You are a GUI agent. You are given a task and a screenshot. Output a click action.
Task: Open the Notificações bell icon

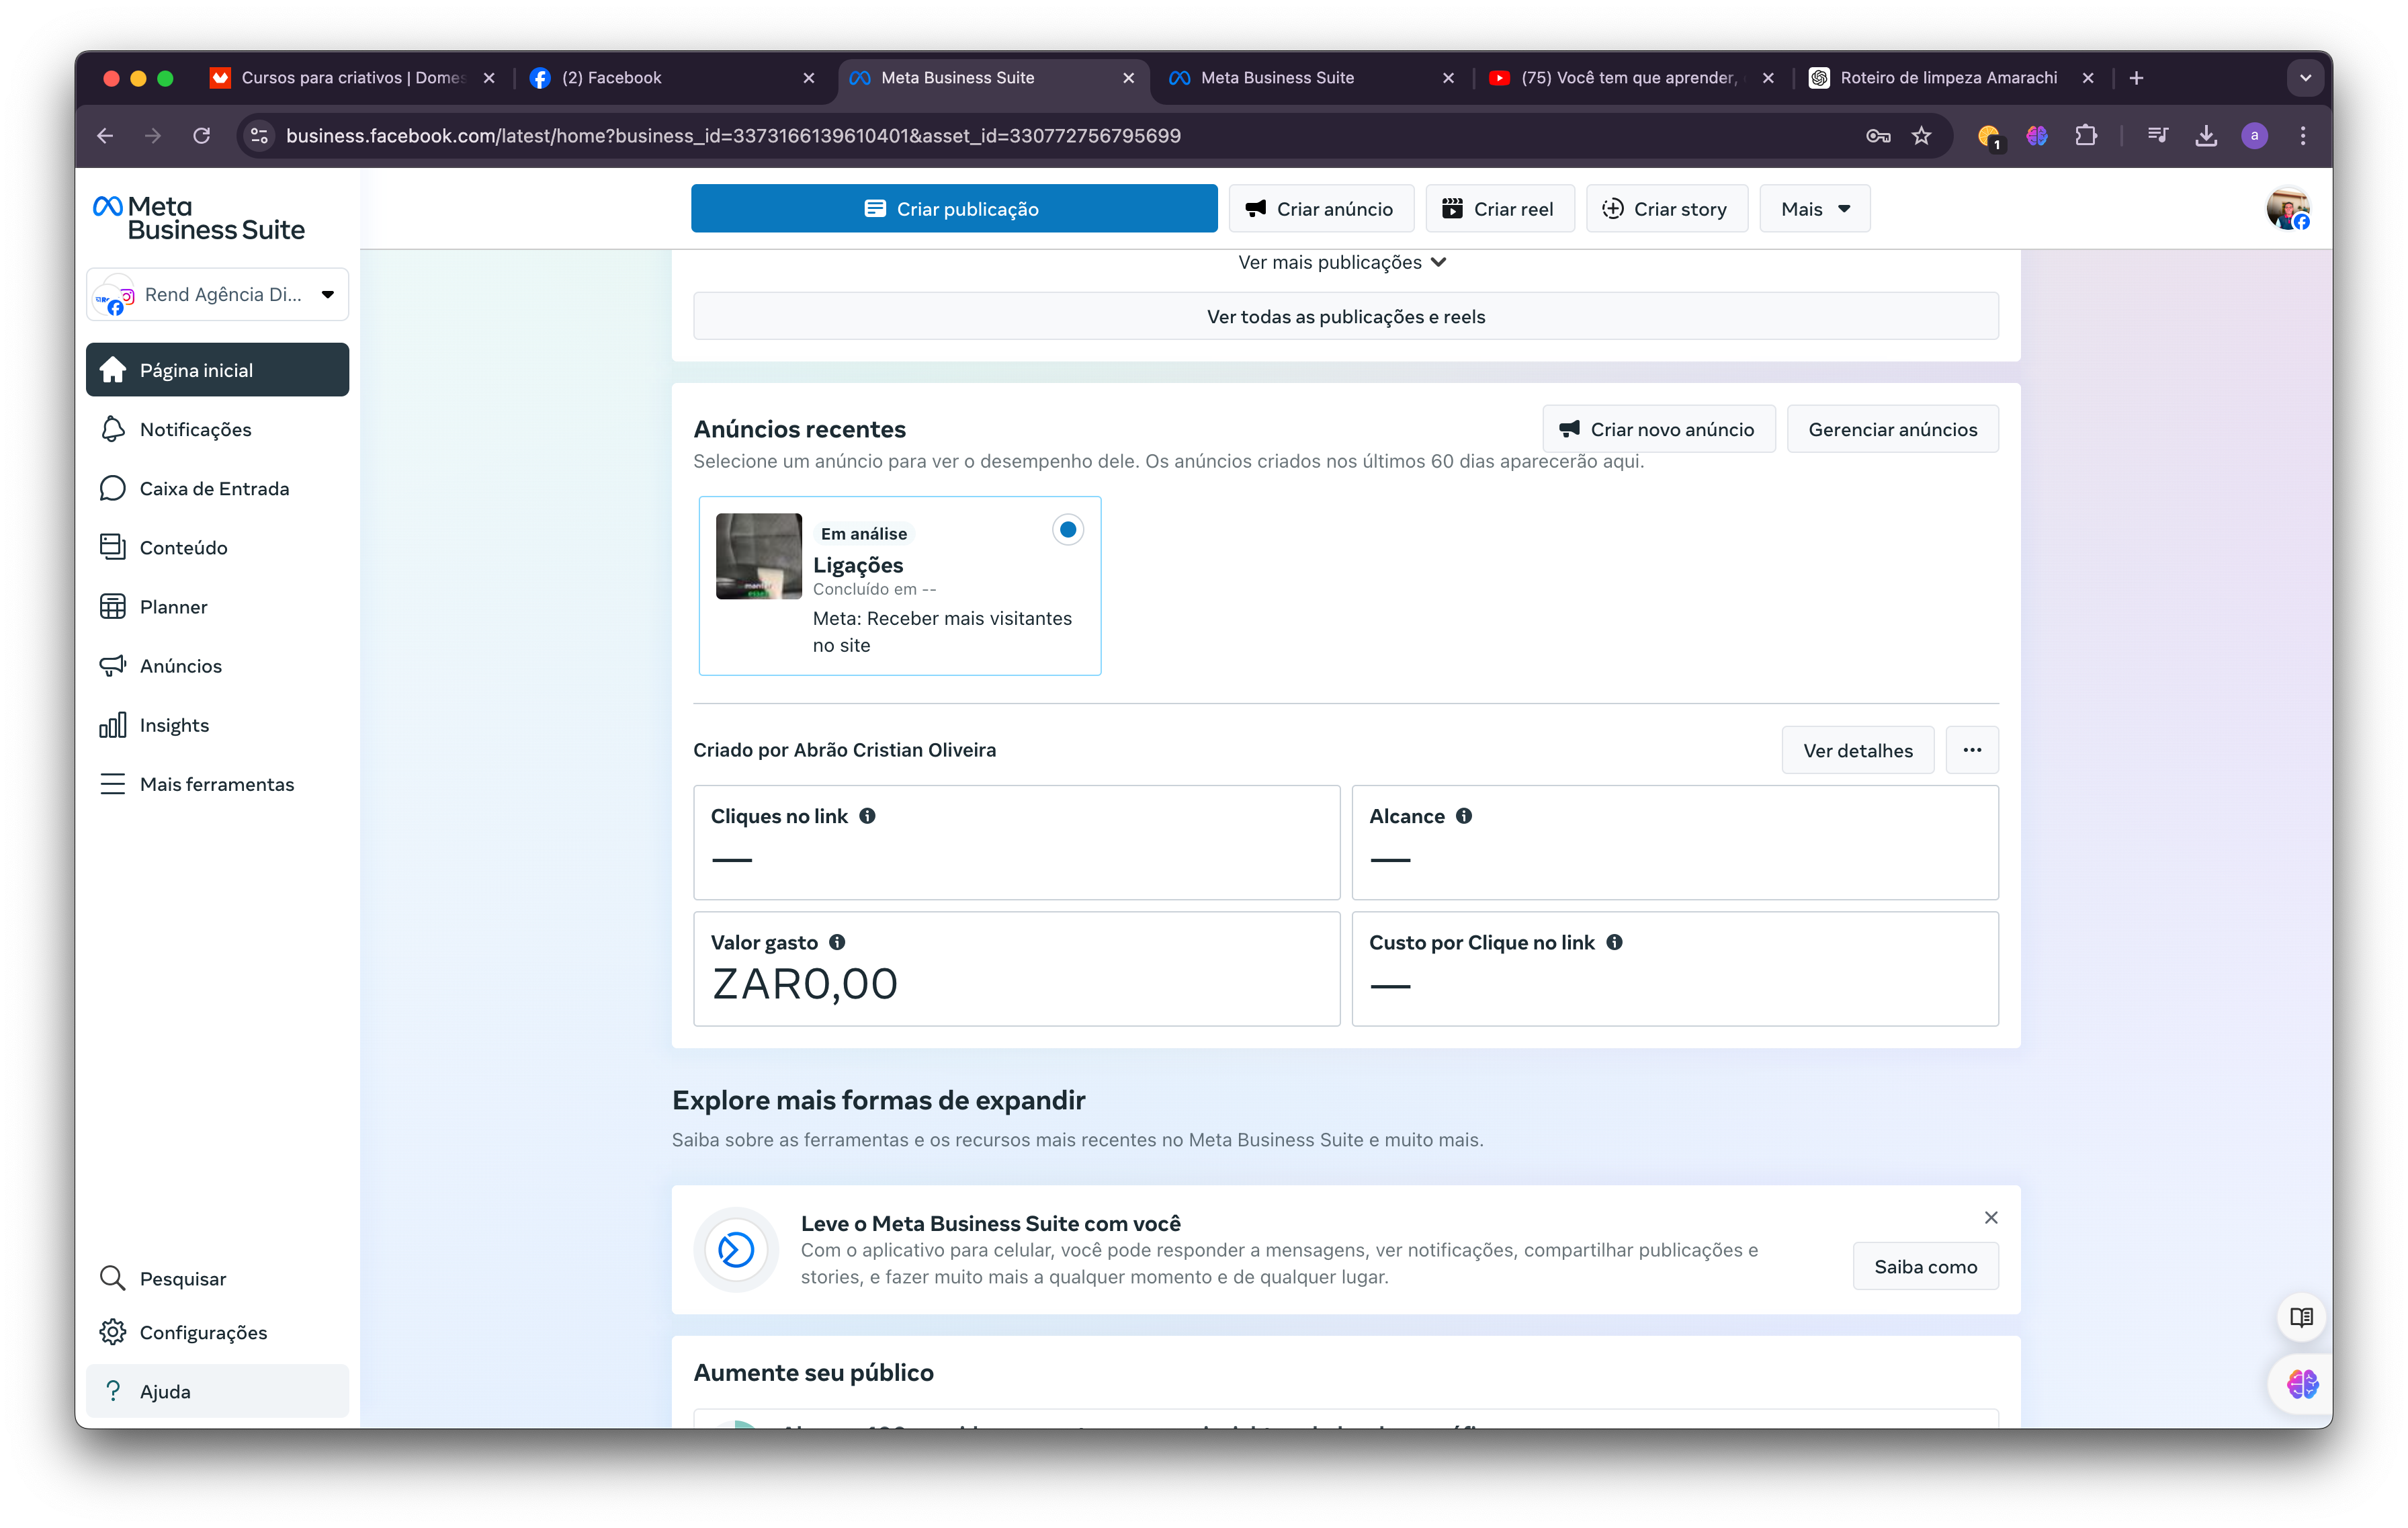pyautogui.click(x=113, y=429)
